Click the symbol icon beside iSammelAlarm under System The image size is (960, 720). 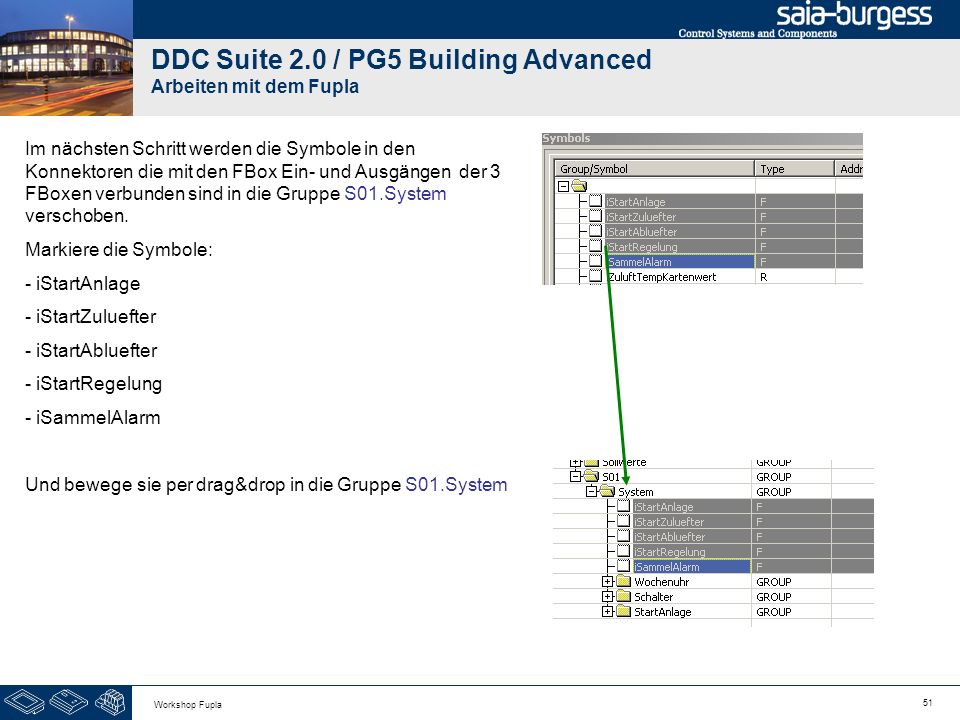623,566
